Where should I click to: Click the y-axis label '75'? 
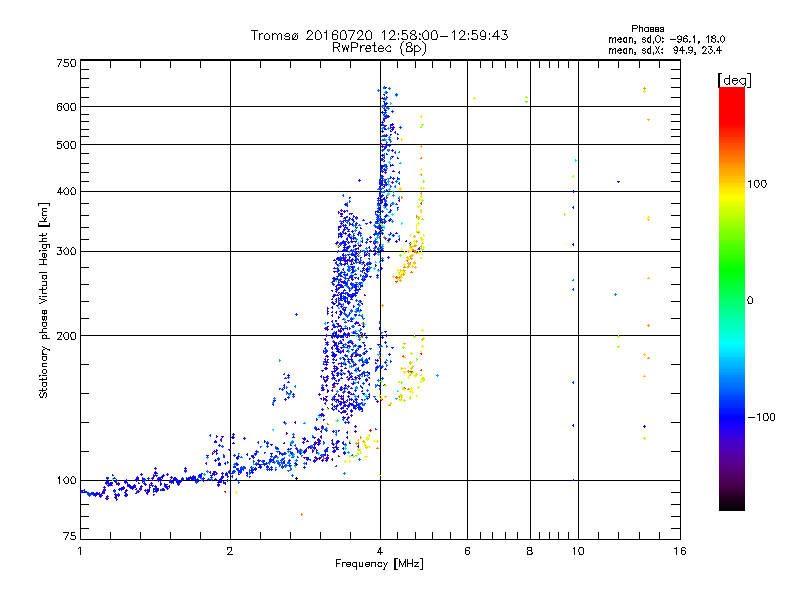click(70, 536)
